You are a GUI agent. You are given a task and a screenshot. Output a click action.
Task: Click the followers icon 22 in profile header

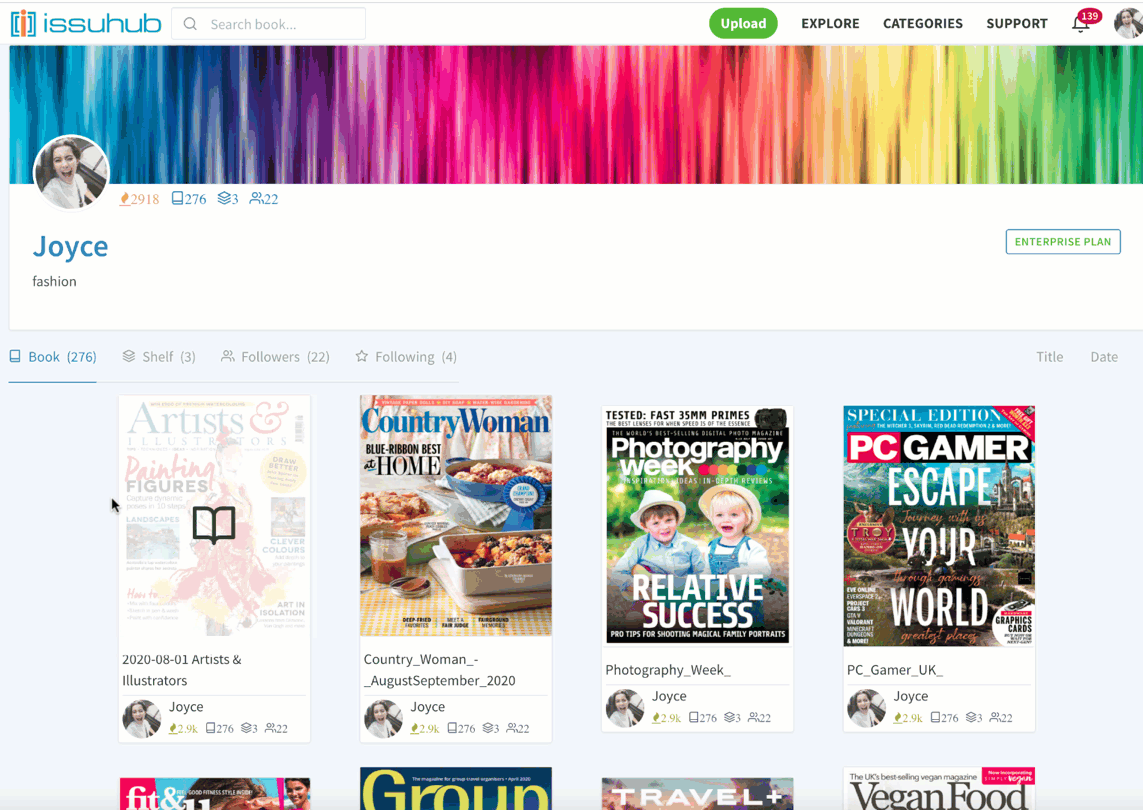coord(256,198)
